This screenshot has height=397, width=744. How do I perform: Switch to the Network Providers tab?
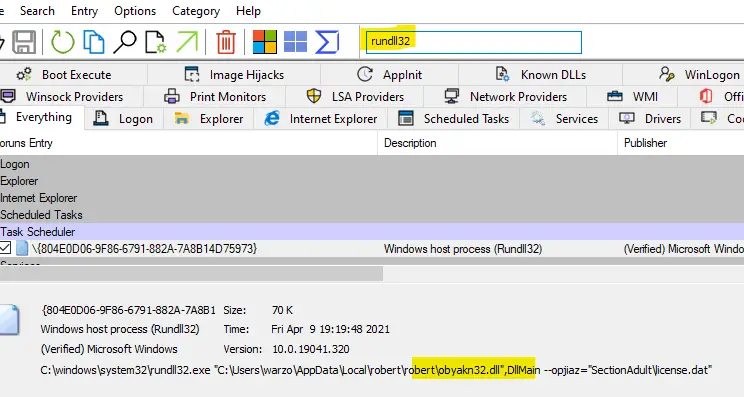pos(505,96)
